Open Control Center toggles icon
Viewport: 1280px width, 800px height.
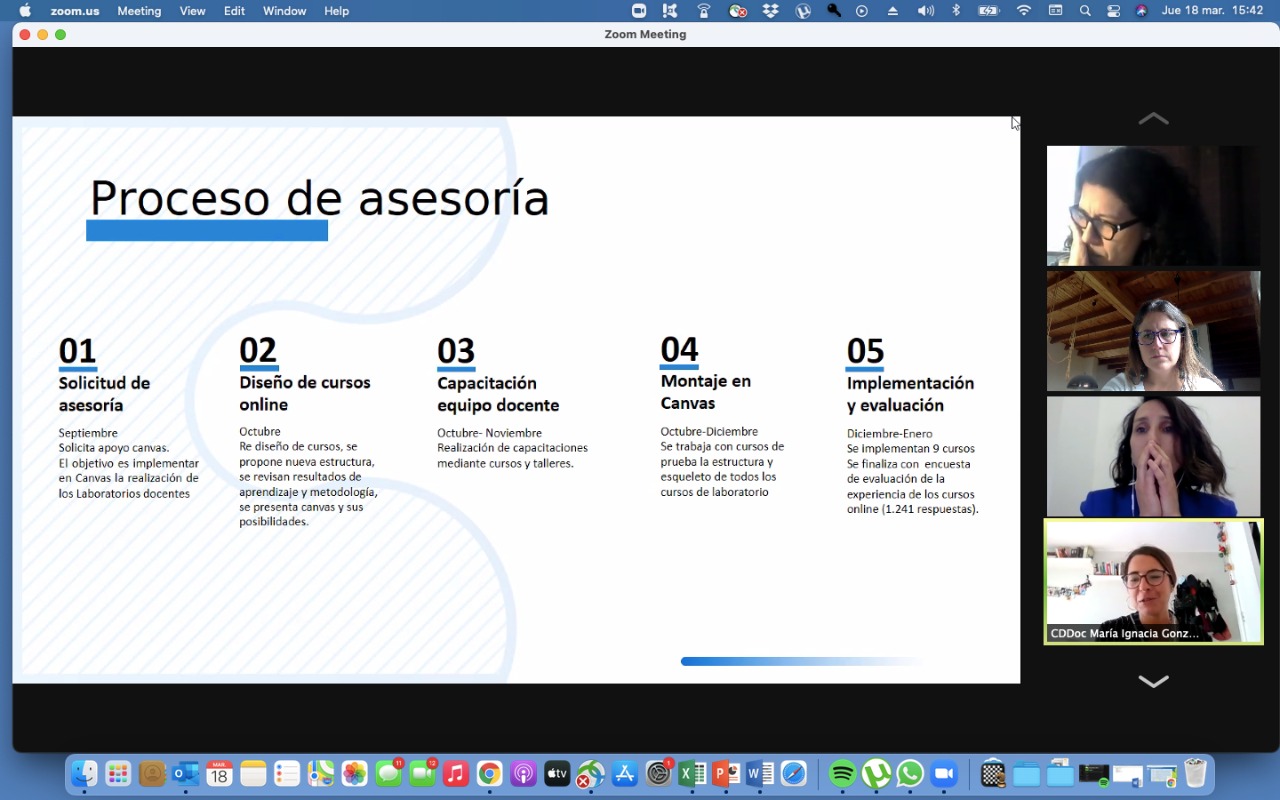tap(1113, 11)
